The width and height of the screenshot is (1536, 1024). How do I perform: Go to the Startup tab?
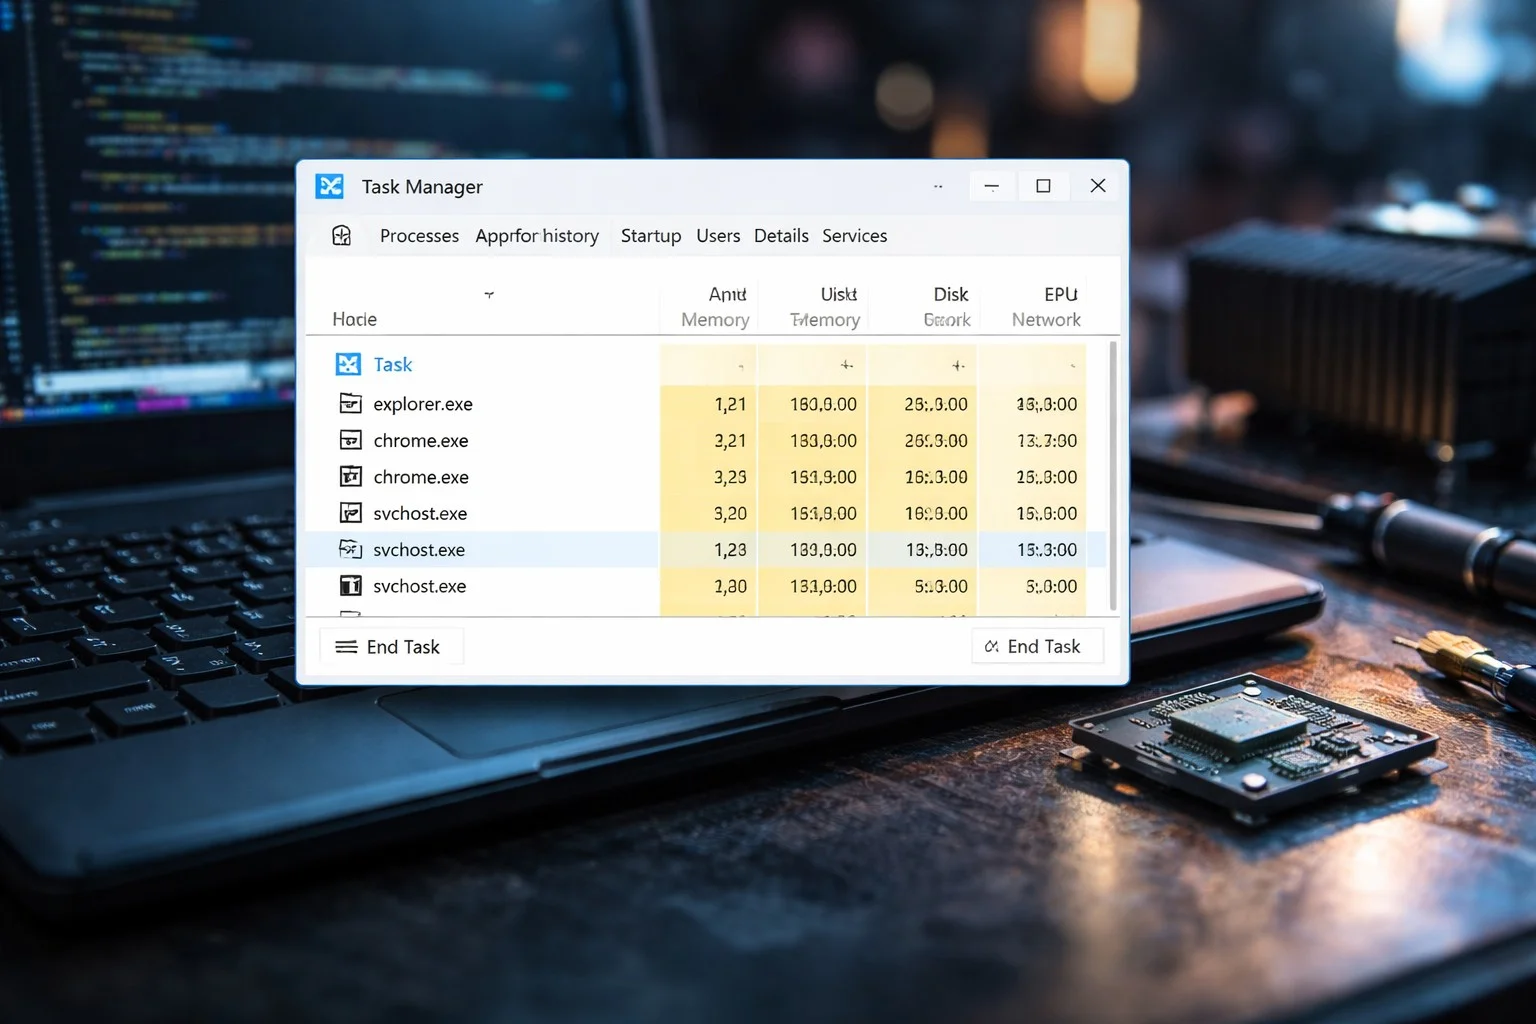[651, 236]
